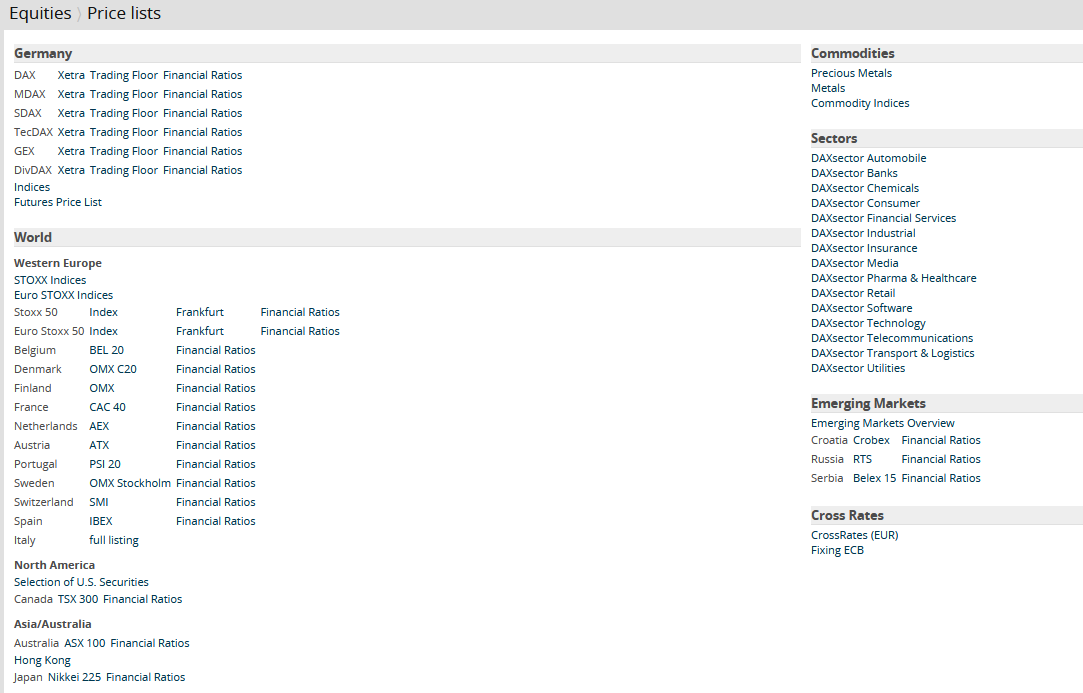Viewport: 1083px width, 693px height.
Task: Open Euro STOXX Indices link
Action: click(63, 295)
